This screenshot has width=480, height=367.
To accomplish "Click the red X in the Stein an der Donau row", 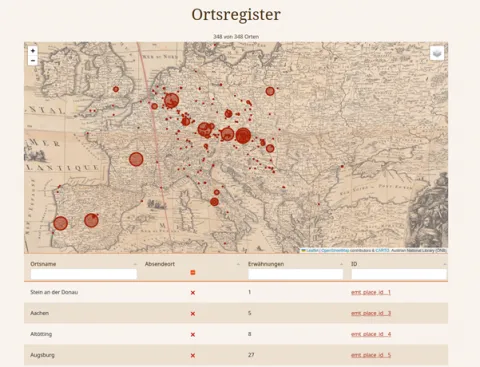I will [x=193, y=293].
